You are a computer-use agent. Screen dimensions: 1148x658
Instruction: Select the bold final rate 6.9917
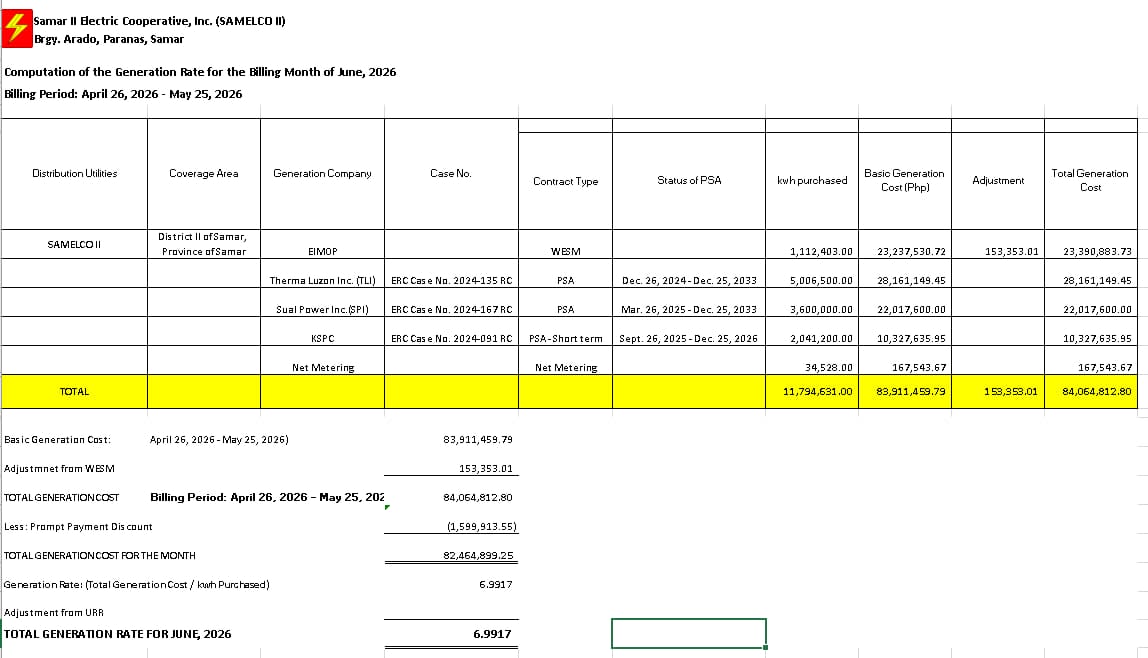point(492,634)
